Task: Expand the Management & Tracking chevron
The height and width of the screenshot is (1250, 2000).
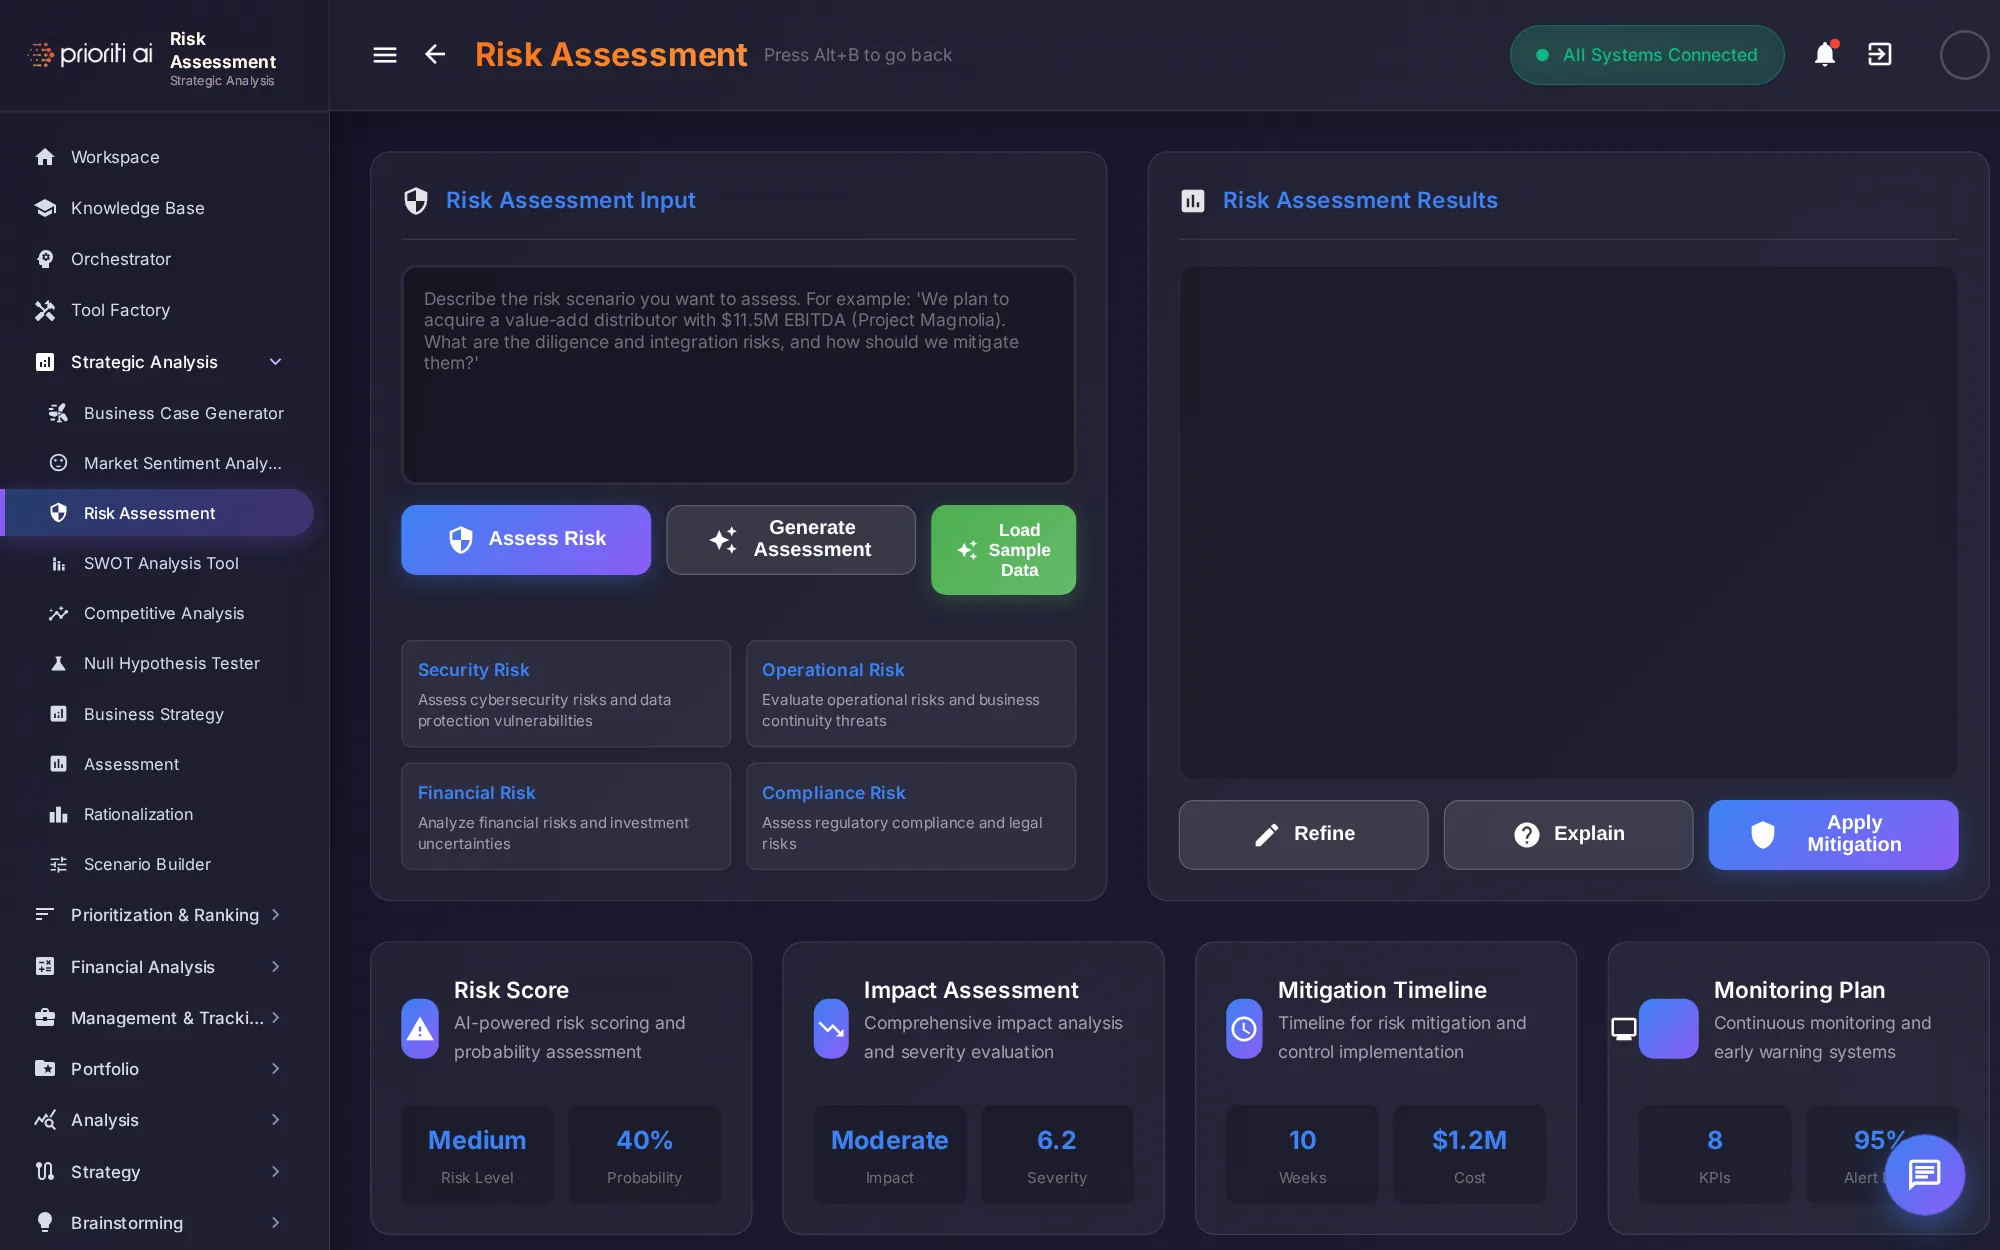Action: click(x=275, y=1018)
